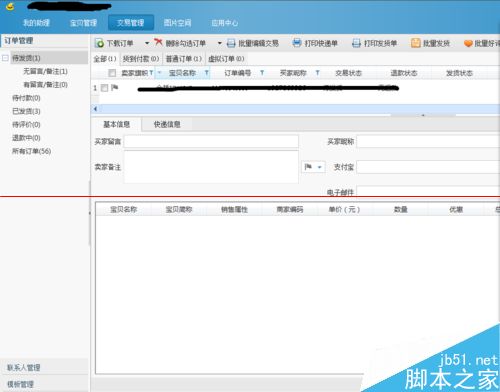Switch to the 基本信息 tab
The image size is (500, 392).
tap(116, 125)
